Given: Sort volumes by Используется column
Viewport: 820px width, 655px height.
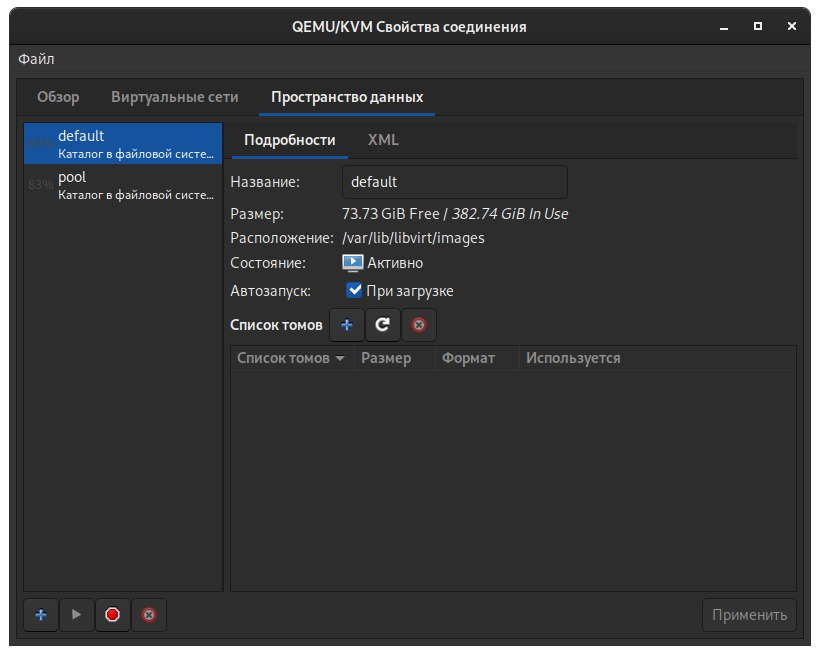Looking at the screenshot, I should pos(657,358).
